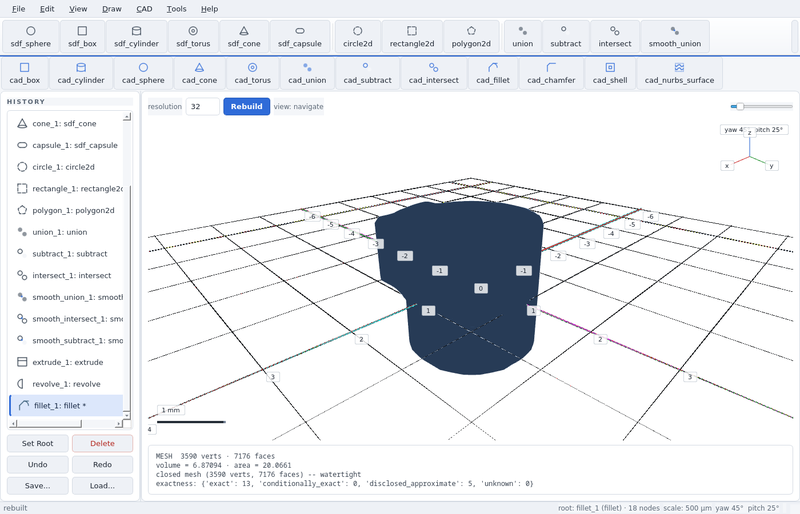The height and width of the screenshot is (514, 800).
Task: Open the Edit menu
Action: click(x=47, y=9)
